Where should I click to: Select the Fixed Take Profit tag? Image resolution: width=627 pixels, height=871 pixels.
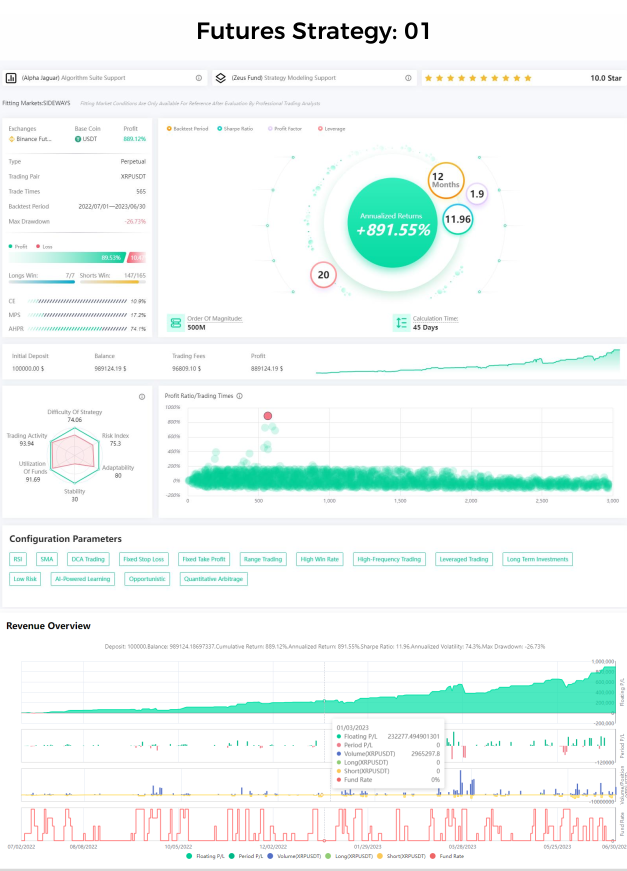tap(204, 559)
